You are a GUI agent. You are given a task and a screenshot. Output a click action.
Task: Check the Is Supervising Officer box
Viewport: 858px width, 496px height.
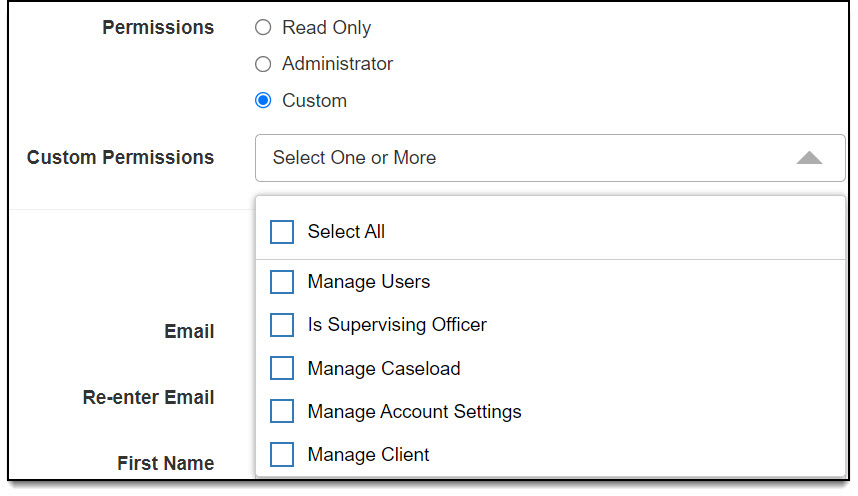coord(282,325)
